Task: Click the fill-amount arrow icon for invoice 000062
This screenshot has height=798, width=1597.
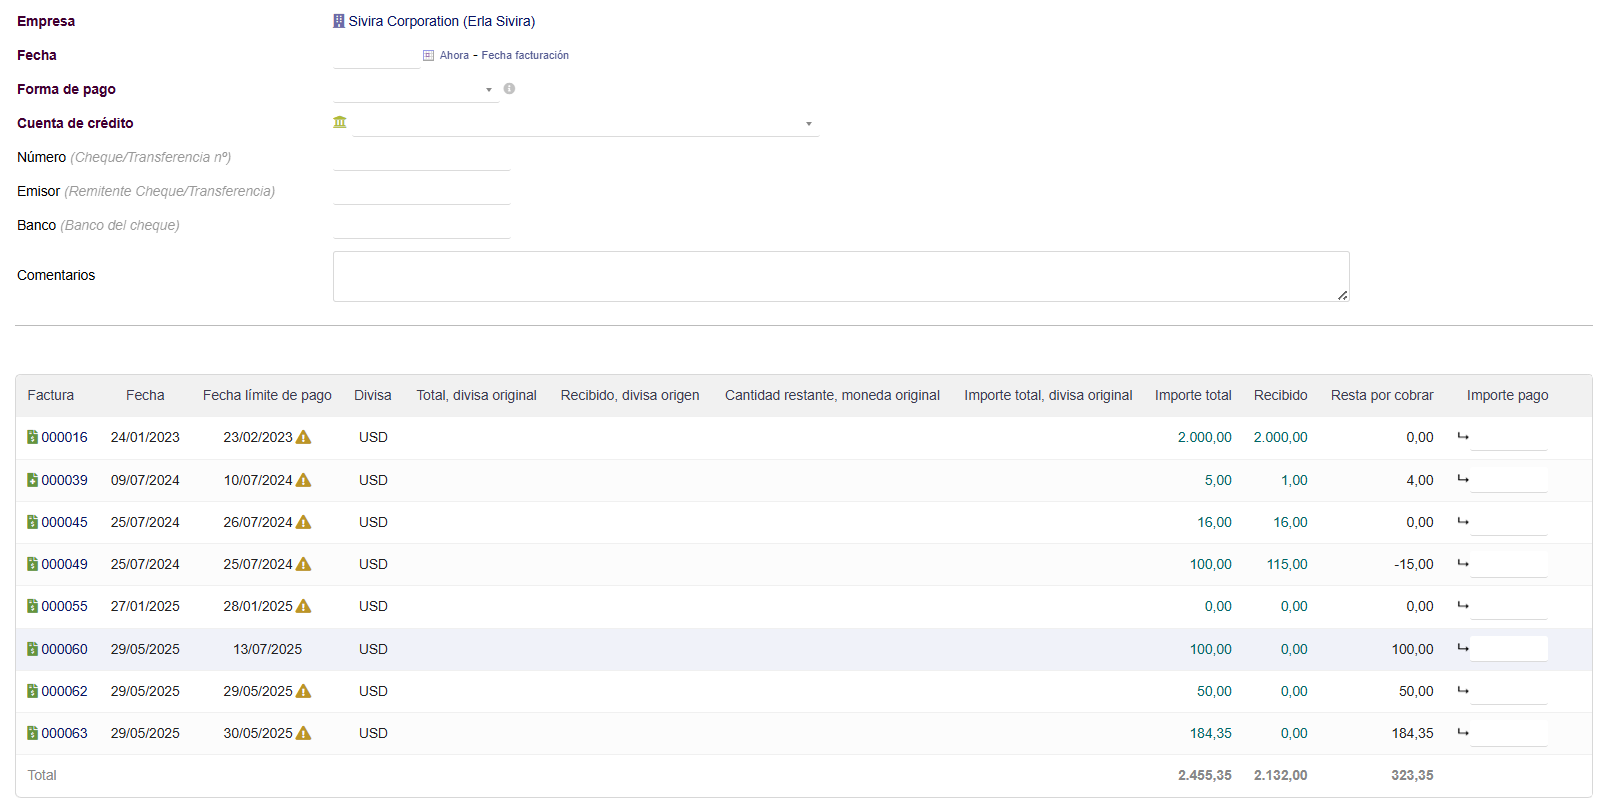Action: tap(1463, 690)
